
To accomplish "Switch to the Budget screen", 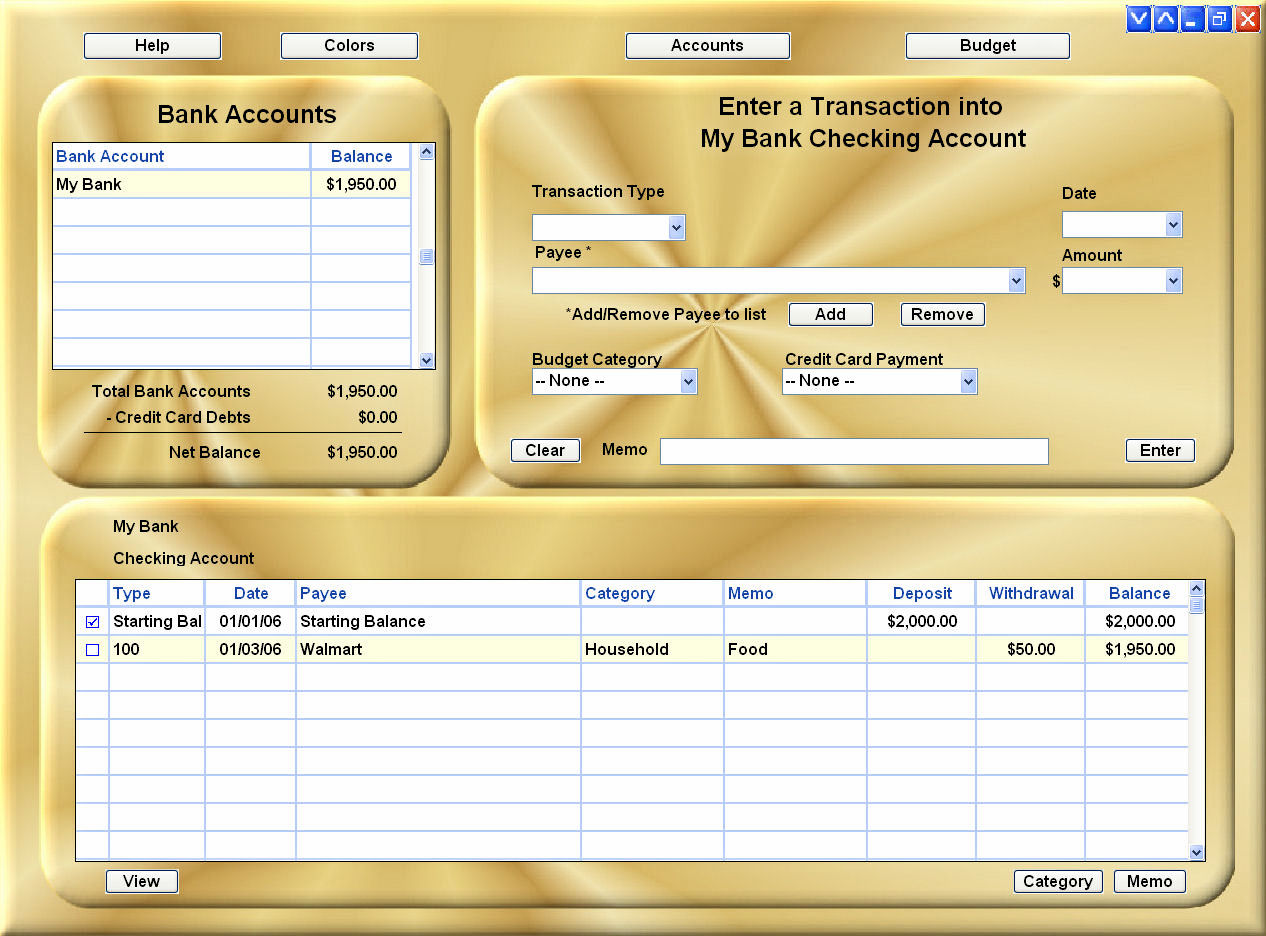I will [987, 45].
